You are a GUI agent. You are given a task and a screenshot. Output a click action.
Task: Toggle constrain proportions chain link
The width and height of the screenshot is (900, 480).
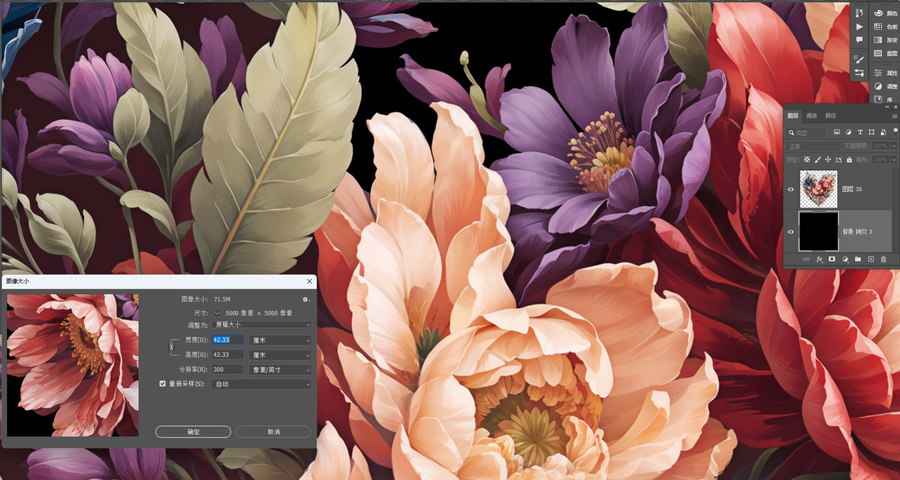point(171,347)
